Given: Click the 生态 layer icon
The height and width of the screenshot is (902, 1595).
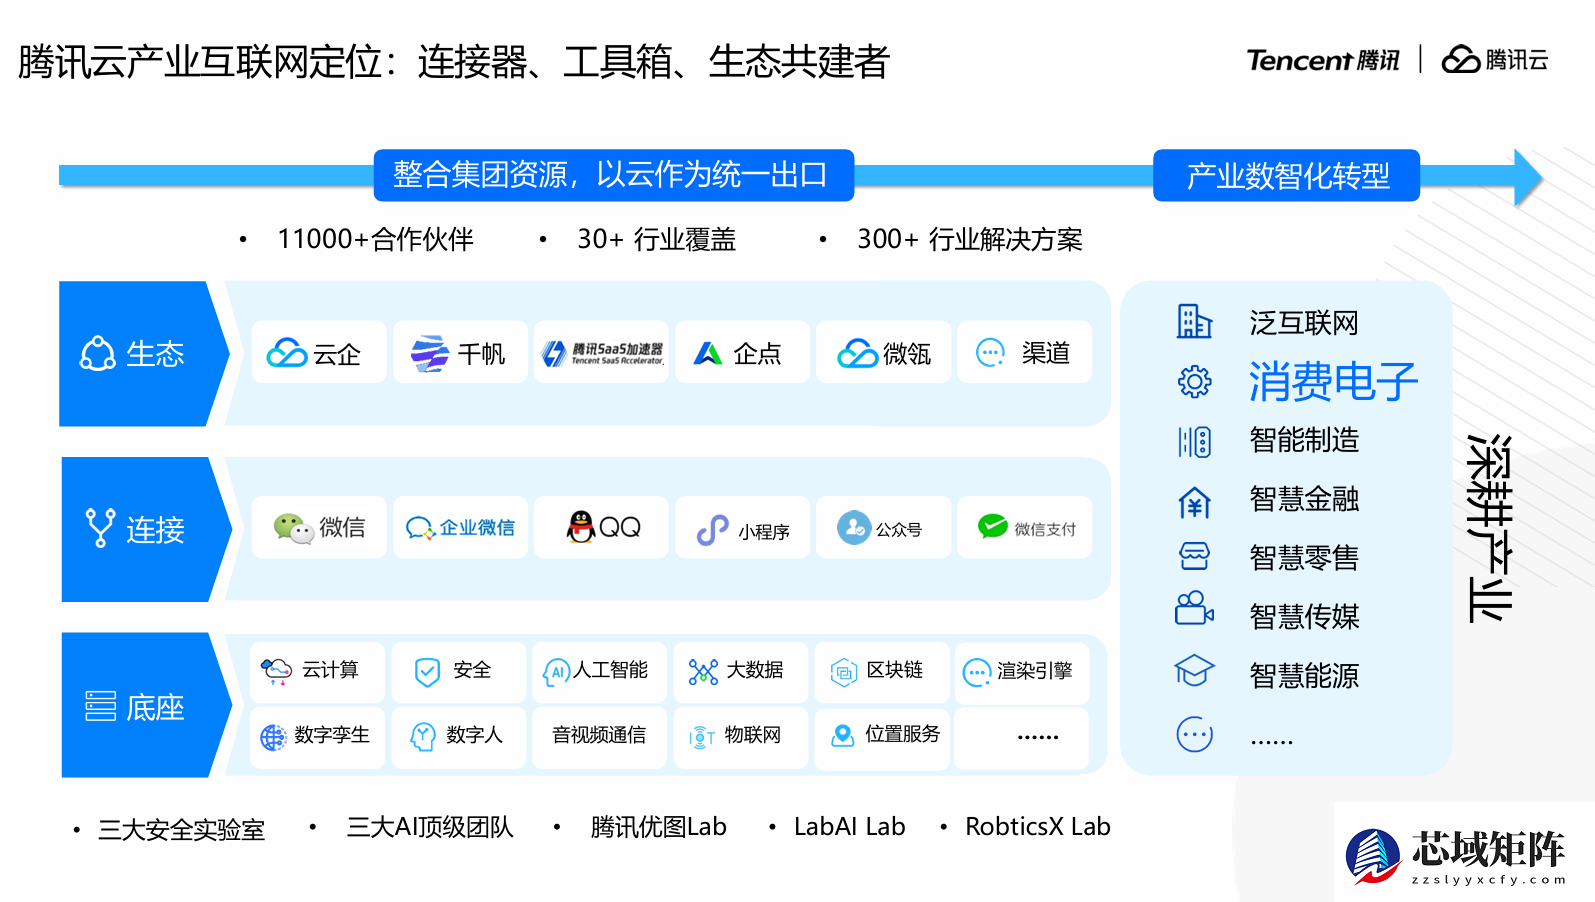Looking at the screenshot, I should click(97, 353).
